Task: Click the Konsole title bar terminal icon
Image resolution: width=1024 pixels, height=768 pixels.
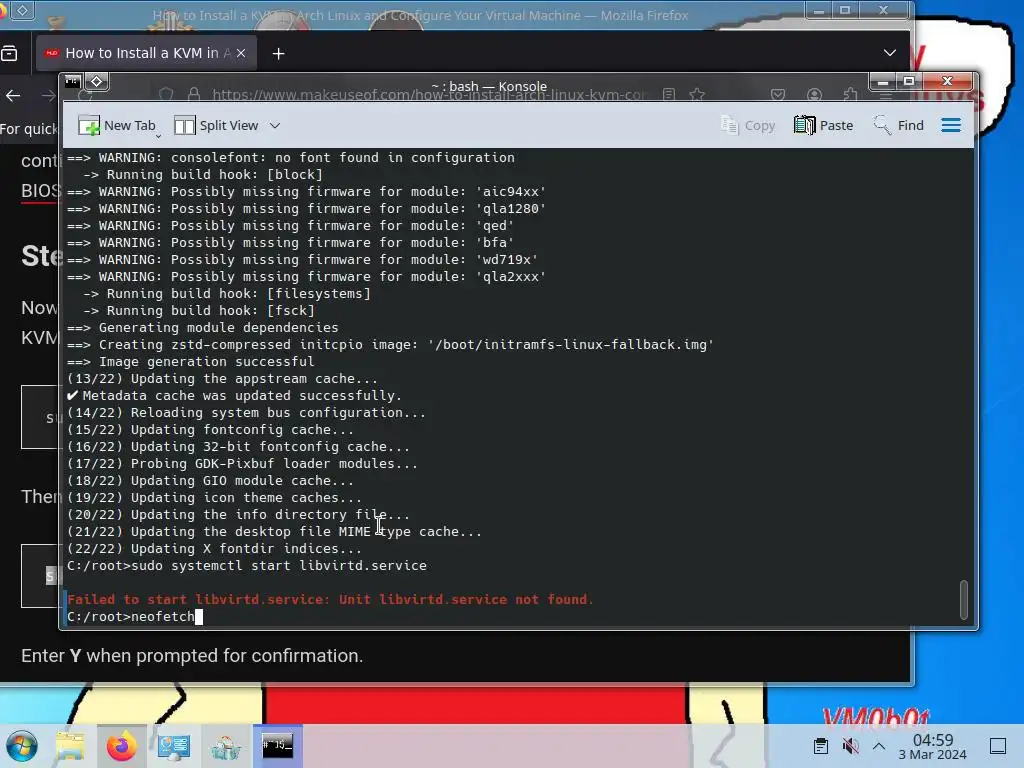Action: [x=72, y=82]
